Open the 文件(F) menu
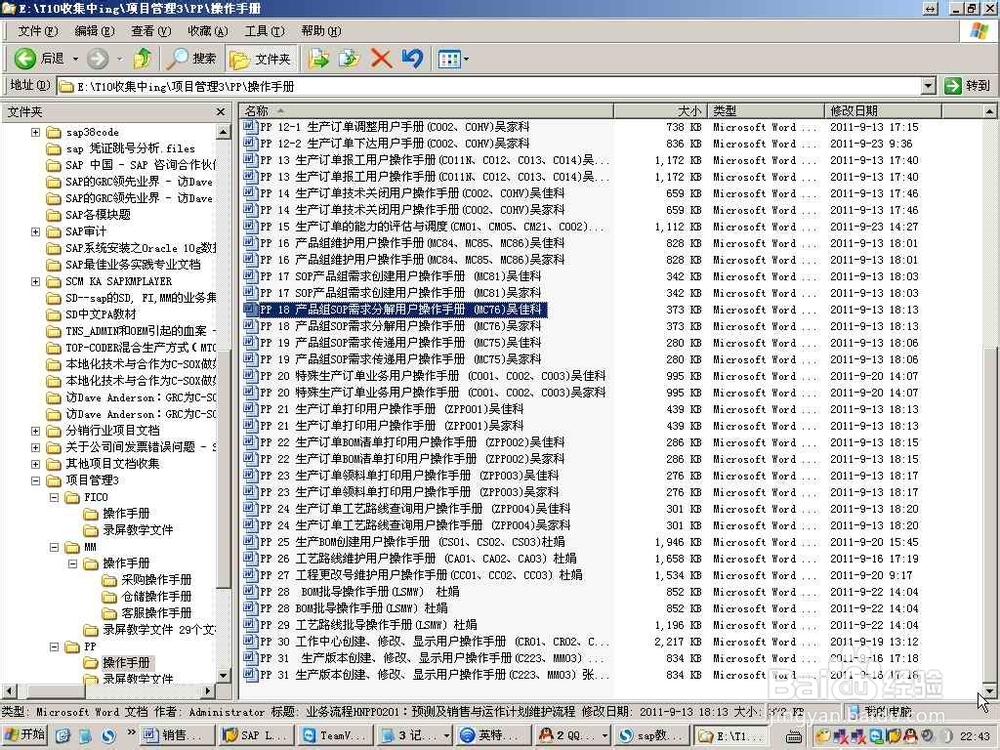This screenshot has width=1000, height=750. pyautogui.click(x=38, y=31)
